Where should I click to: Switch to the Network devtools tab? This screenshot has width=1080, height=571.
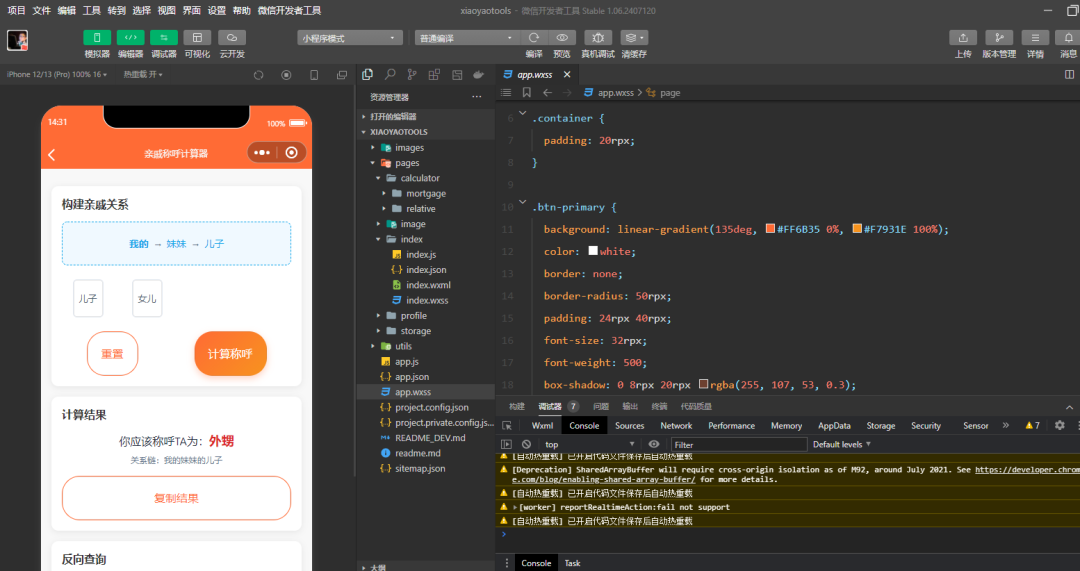(676, 426)
